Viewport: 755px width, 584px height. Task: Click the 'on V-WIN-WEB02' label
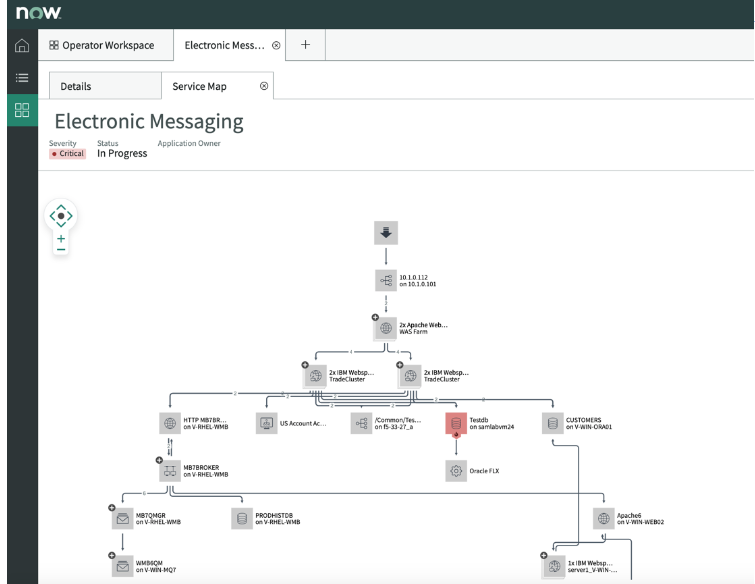(640, 522)
